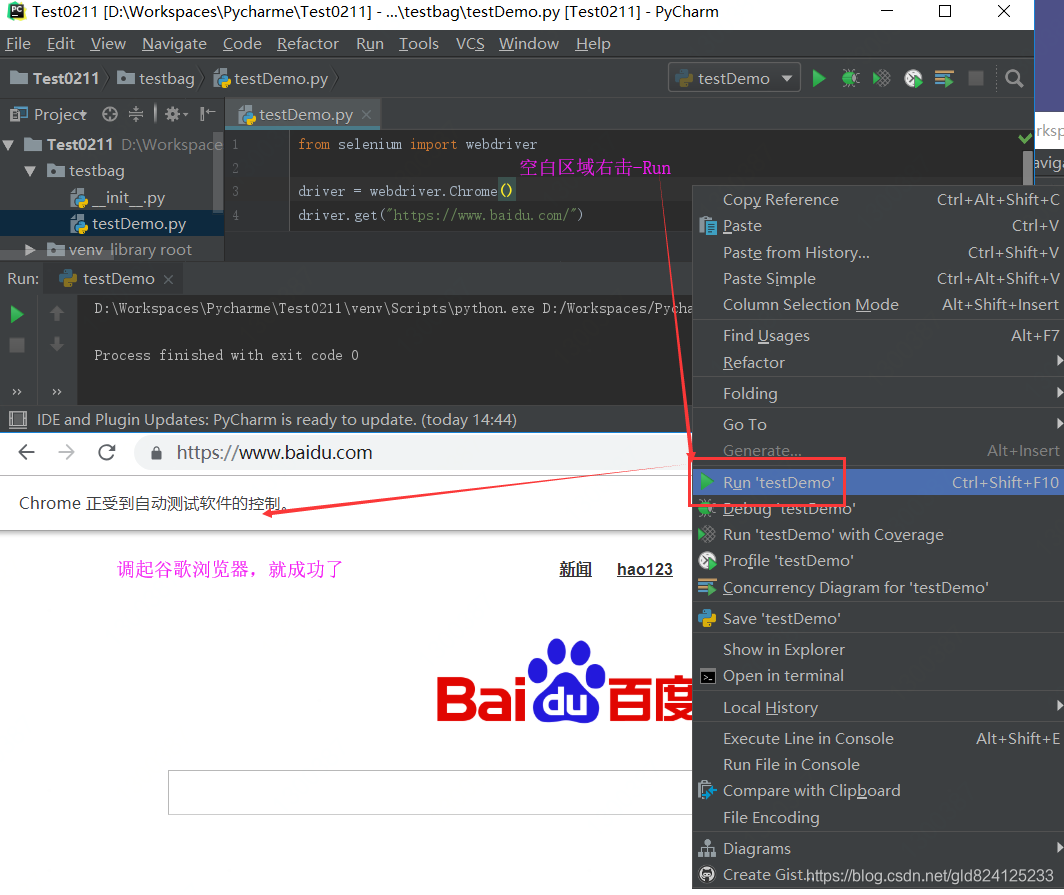Click the Stop square in main toolbar

pyautogui.click(x=976, y=79)
